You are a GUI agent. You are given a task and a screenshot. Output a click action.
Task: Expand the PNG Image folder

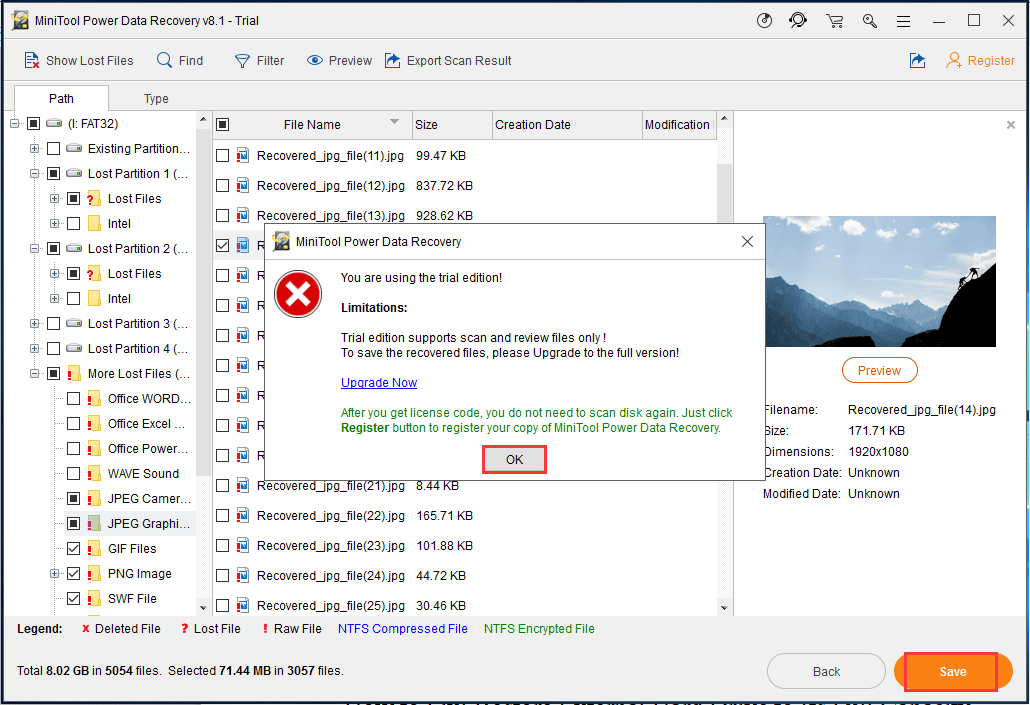pos(55,573)
